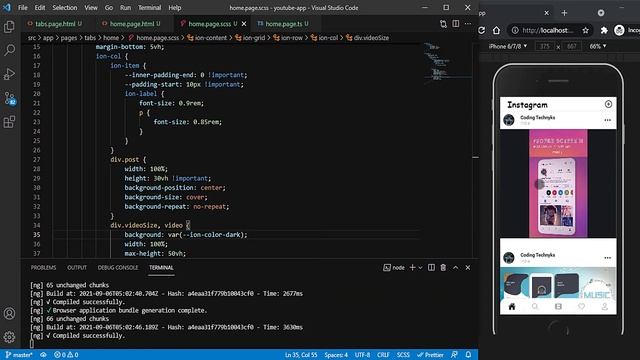Viewport: 640px width, 360px height.
Task: Open status bar notifications bell
Action: point(468,355)
